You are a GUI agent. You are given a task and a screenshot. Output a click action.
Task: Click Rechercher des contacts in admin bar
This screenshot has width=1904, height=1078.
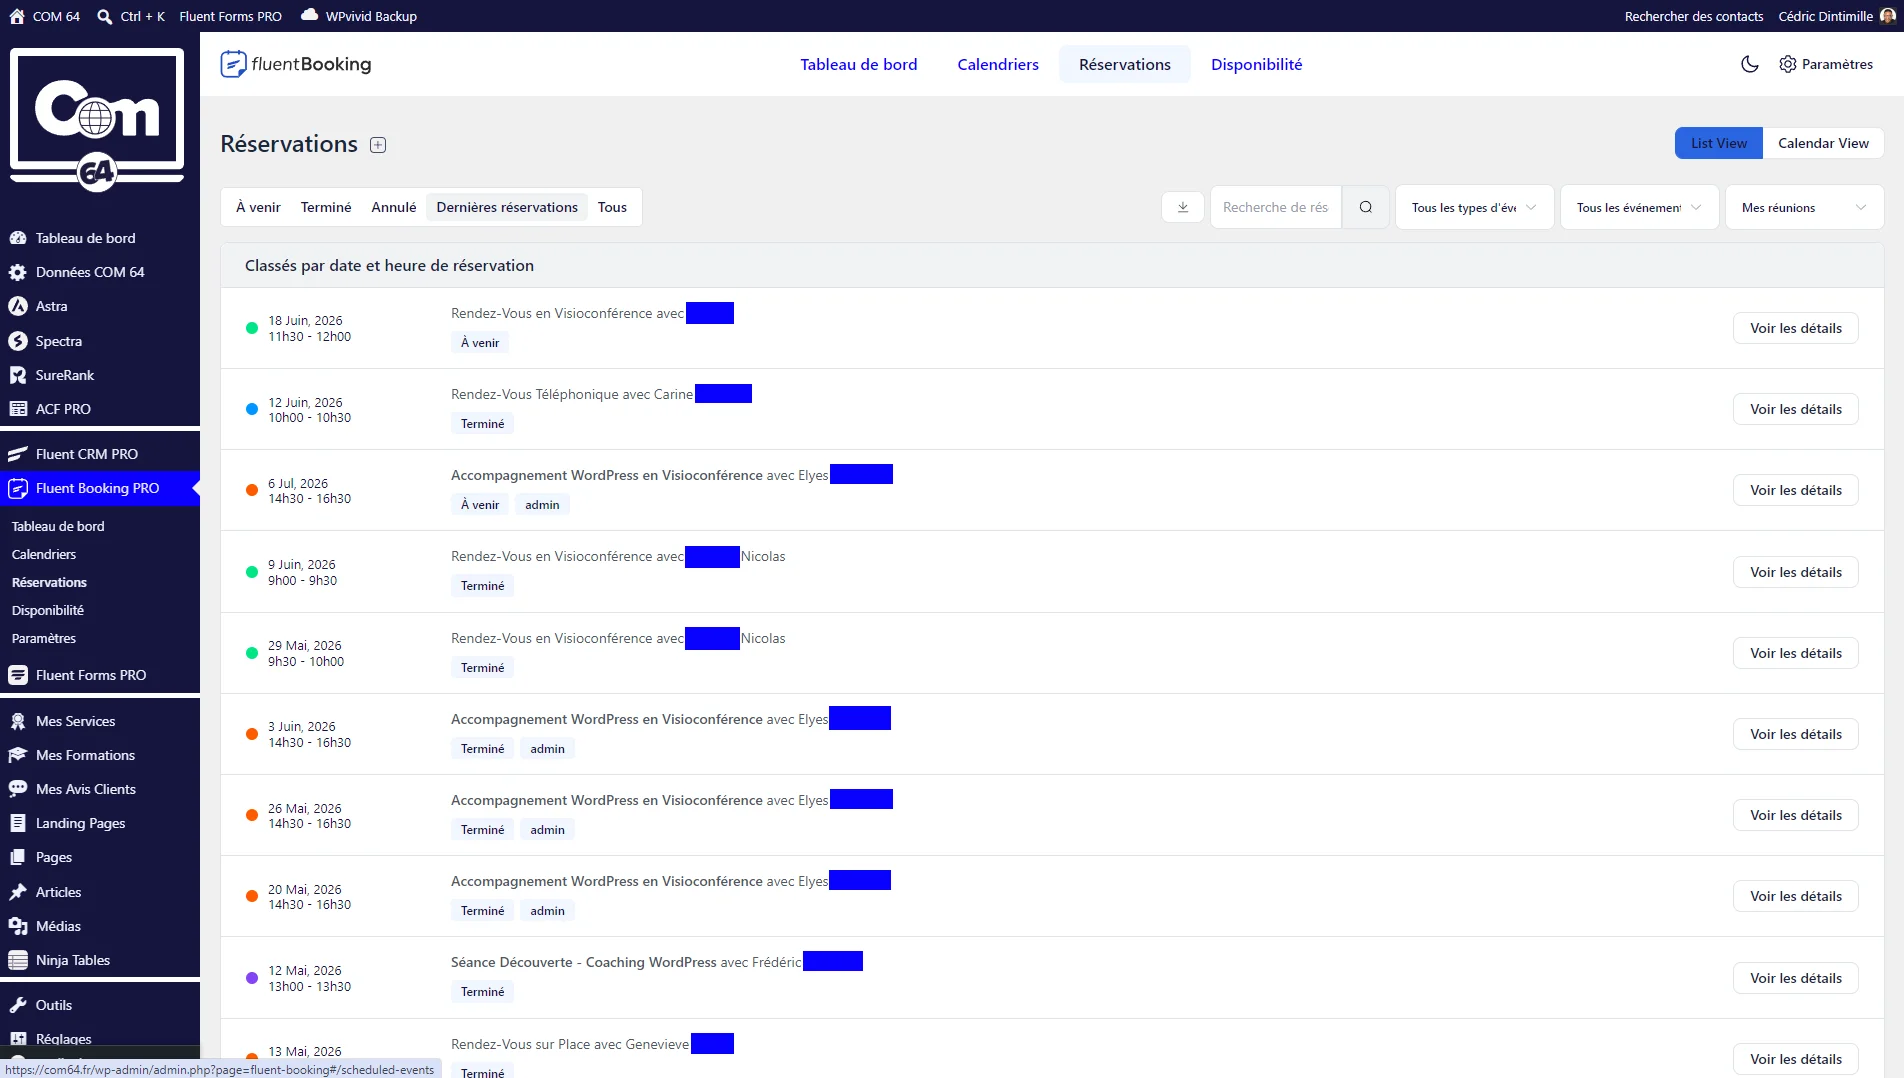1693,16
